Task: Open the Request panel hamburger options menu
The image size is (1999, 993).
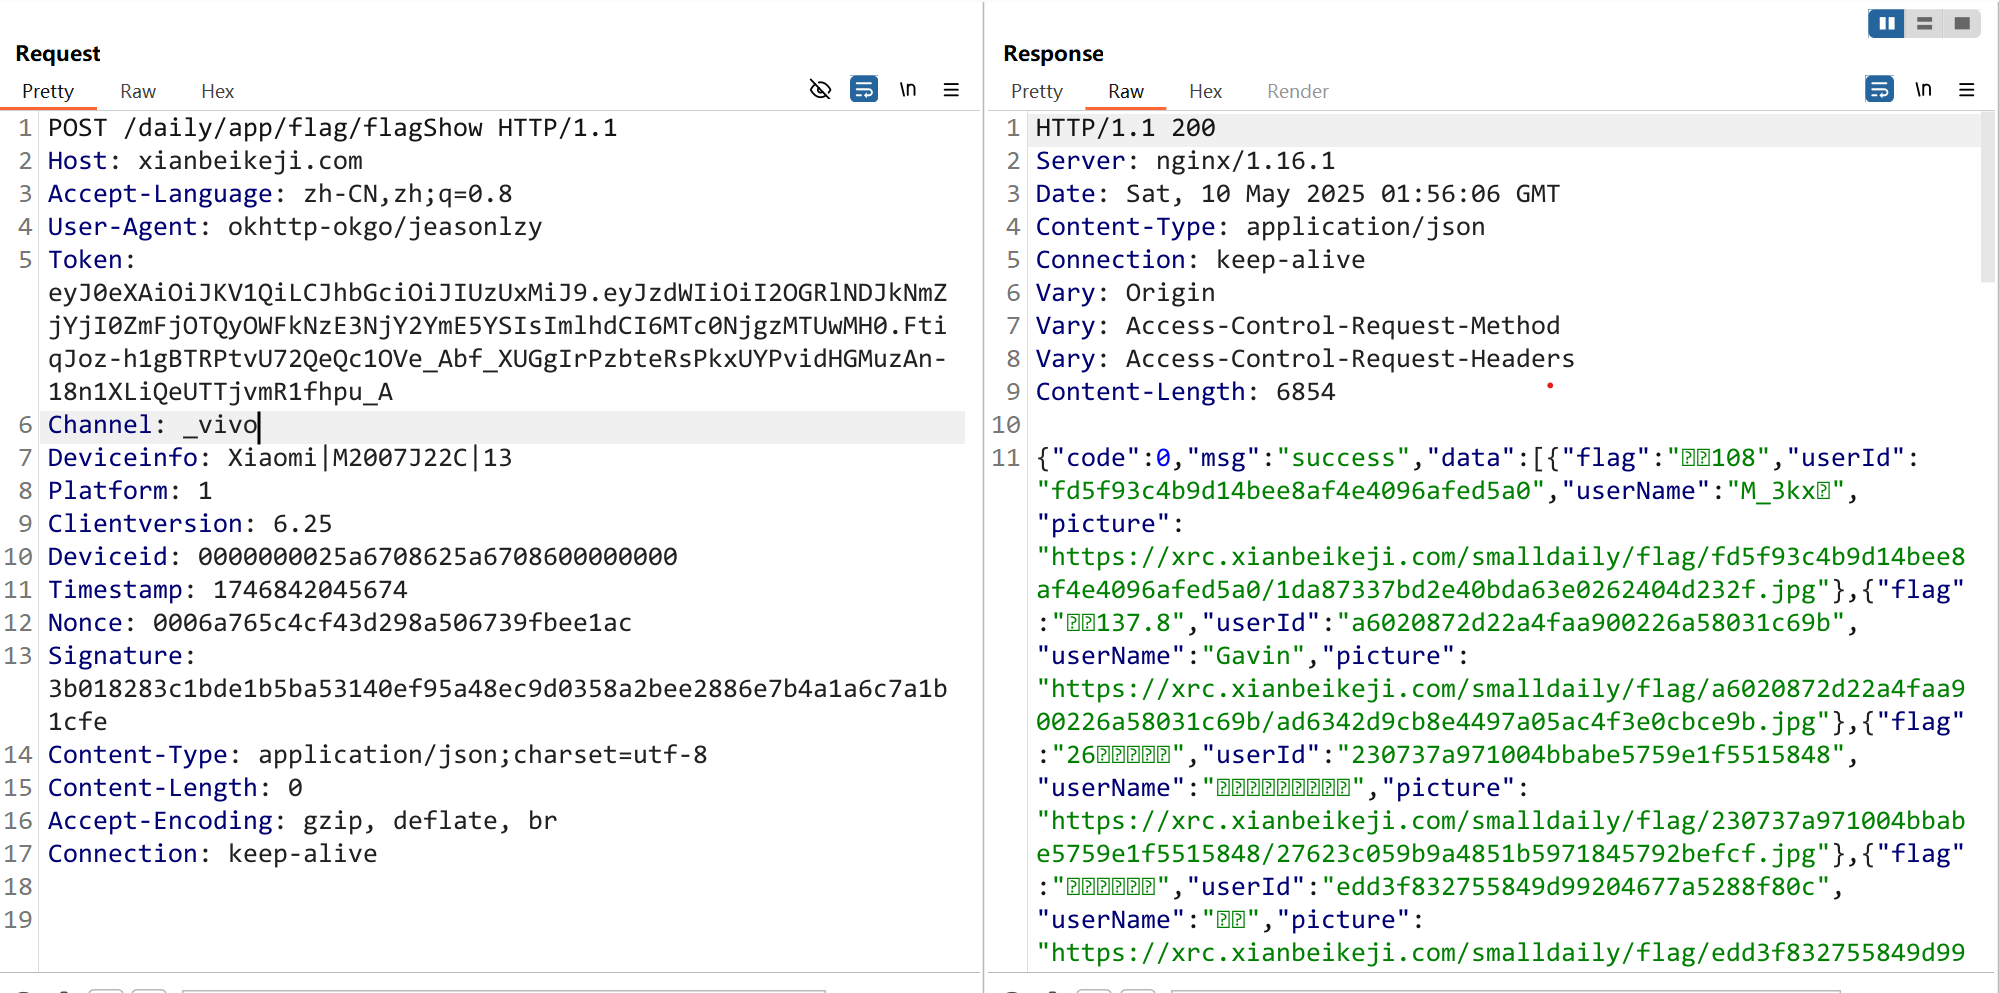Action: (951, 90)
